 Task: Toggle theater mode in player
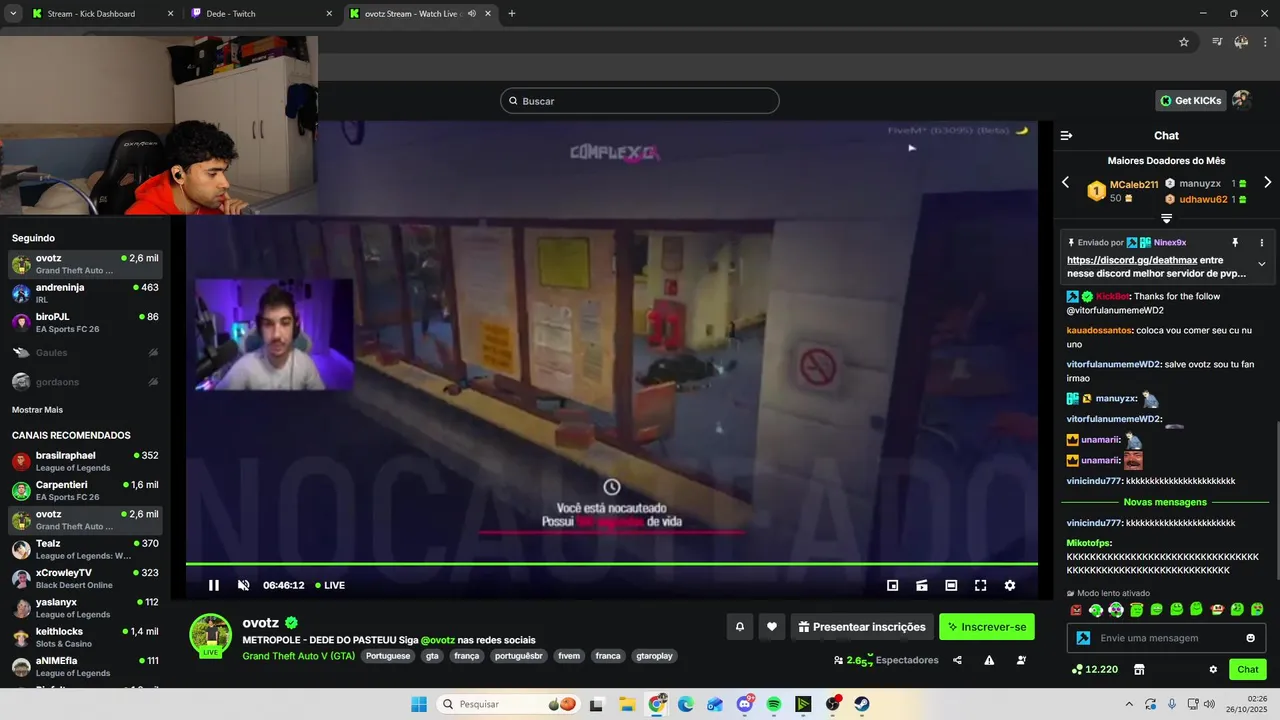click(x=951, y=585)
